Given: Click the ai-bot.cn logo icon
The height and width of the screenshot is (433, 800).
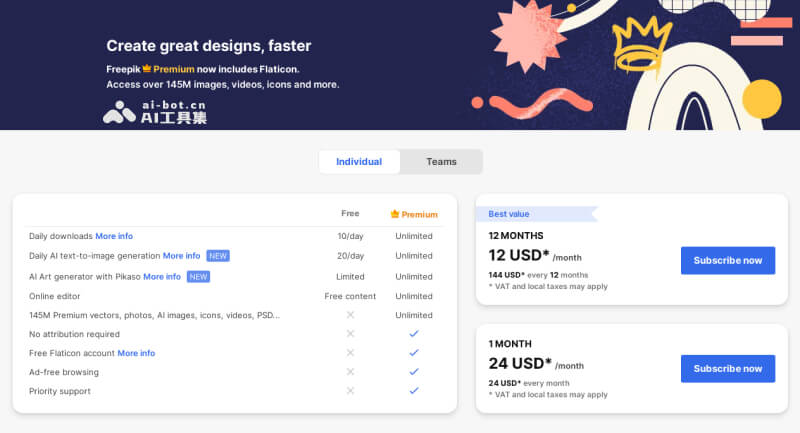Looking at the screenshot, I should [x=119, y=112].
